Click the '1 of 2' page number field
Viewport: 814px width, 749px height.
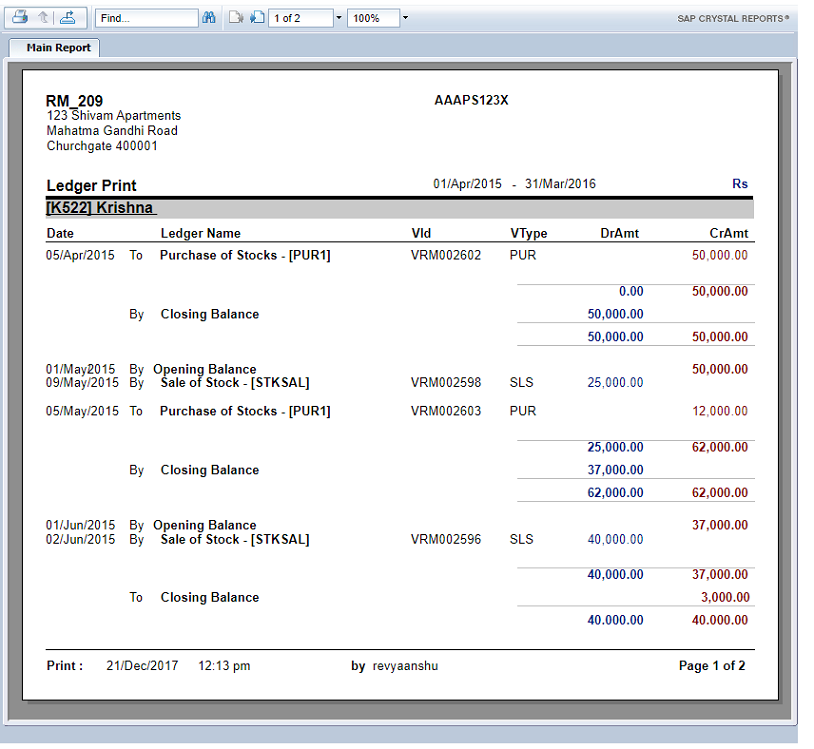[x=301, y=18]
